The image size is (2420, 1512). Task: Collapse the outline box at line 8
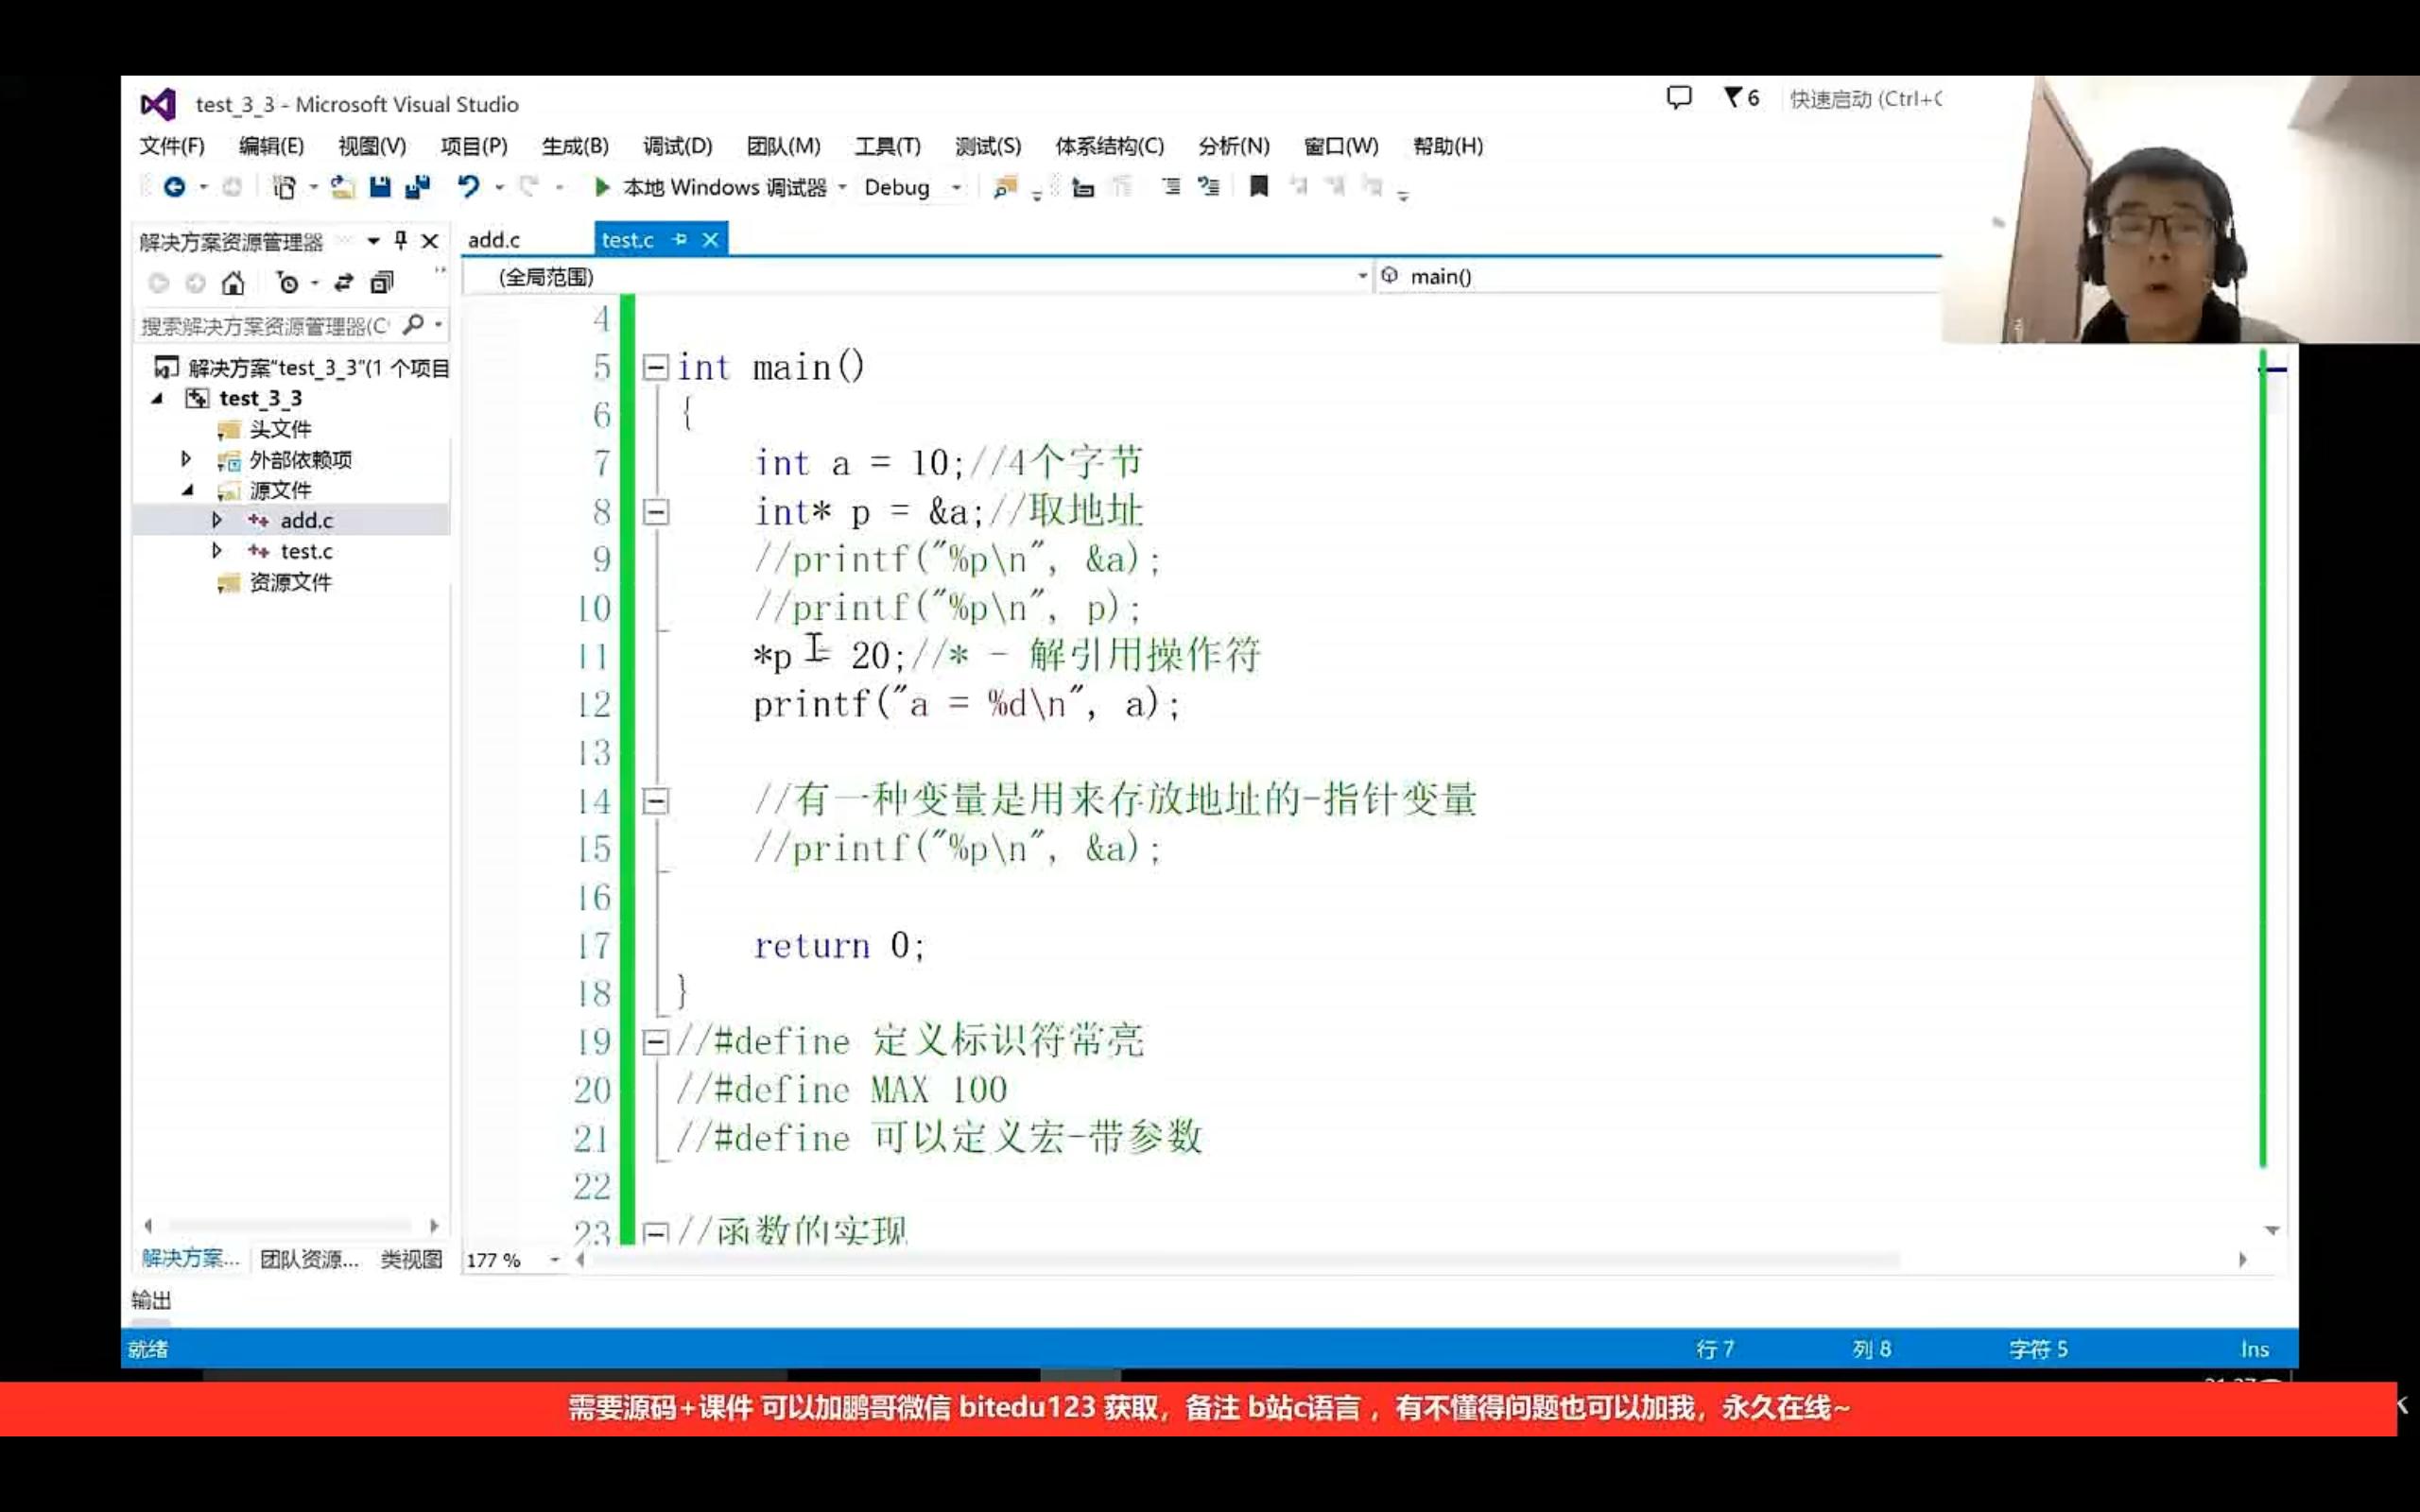coord(655,513)
